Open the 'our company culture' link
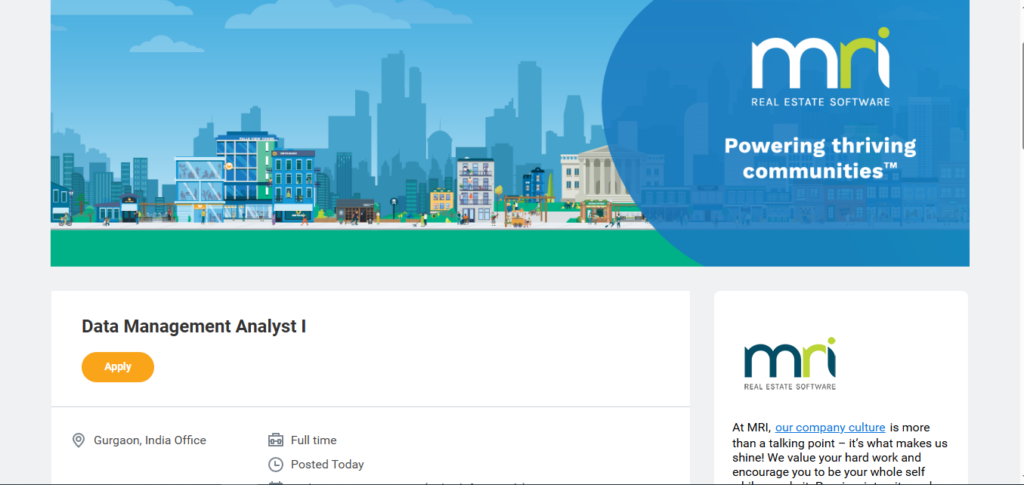1024x485 pixels. pyautogui.click(x=830, y=428)
